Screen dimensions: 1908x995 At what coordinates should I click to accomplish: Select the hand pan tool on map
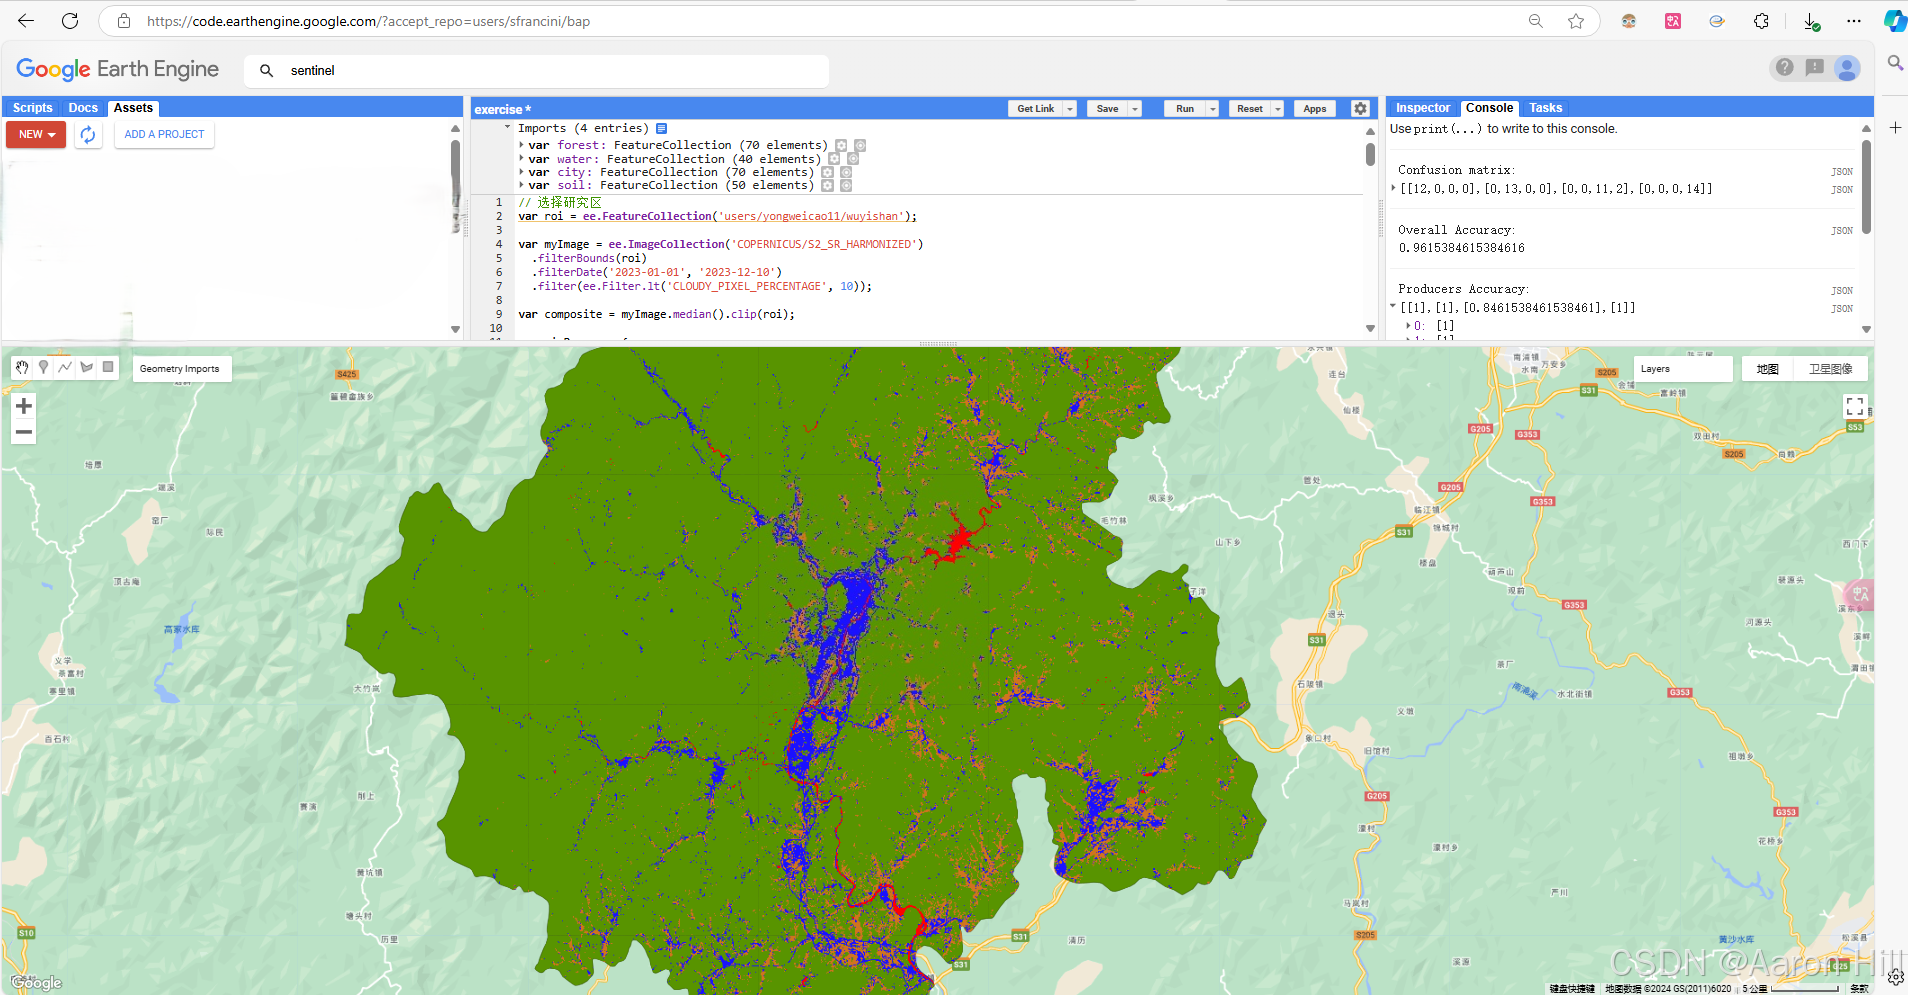22,367
